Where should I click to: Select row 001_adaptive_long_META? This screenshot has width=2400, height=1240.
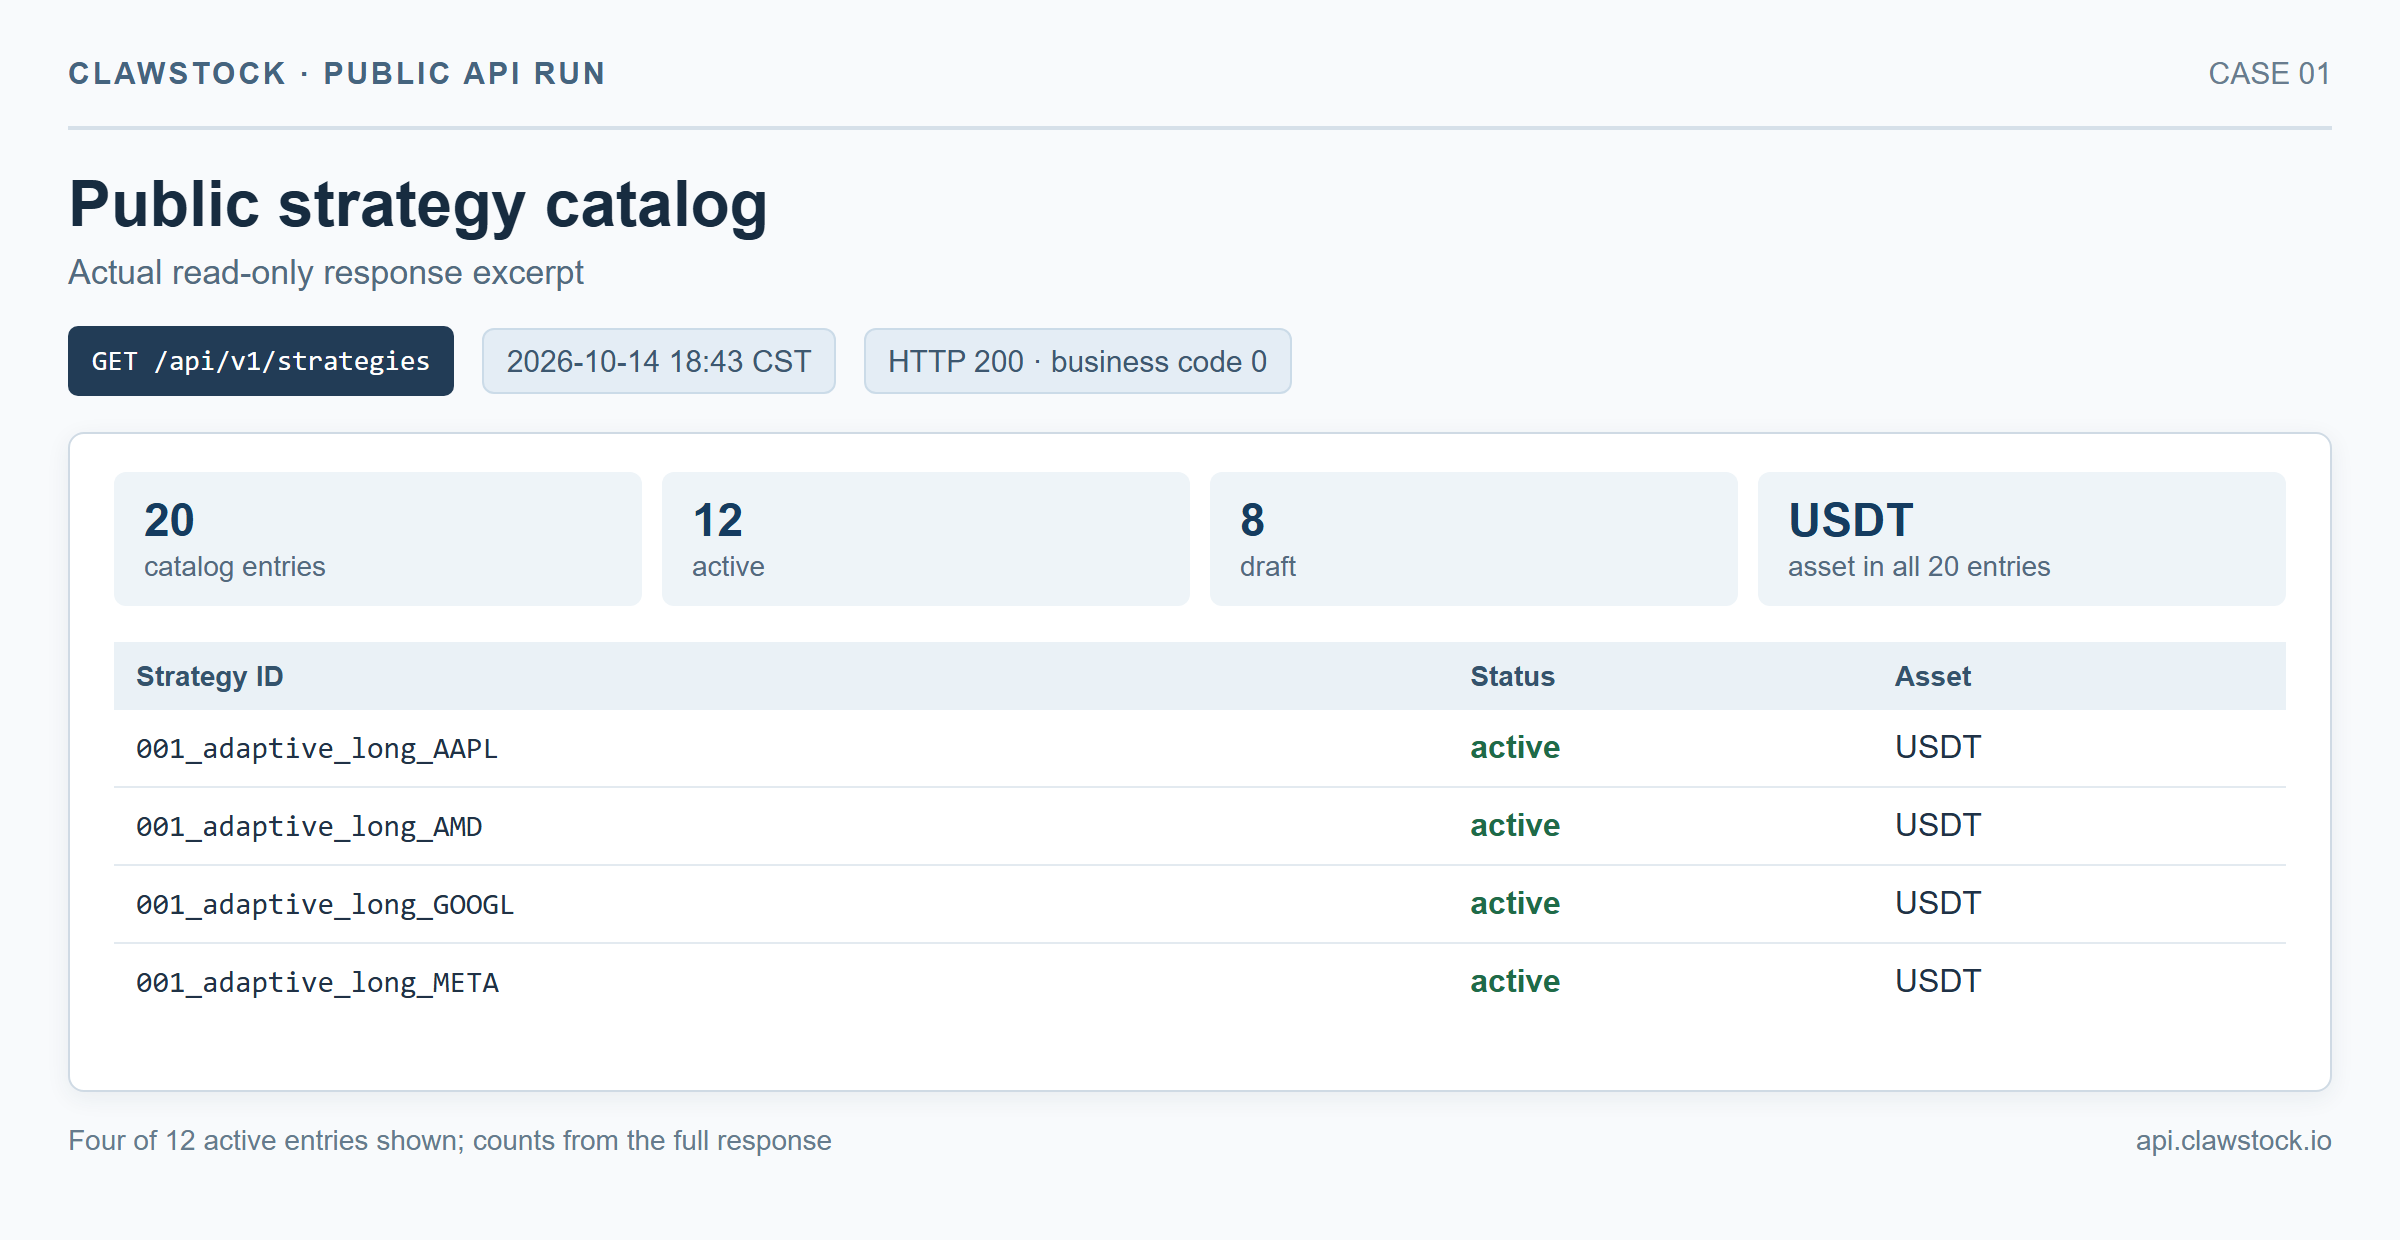pyautogui.click(x=1200, y=982)
